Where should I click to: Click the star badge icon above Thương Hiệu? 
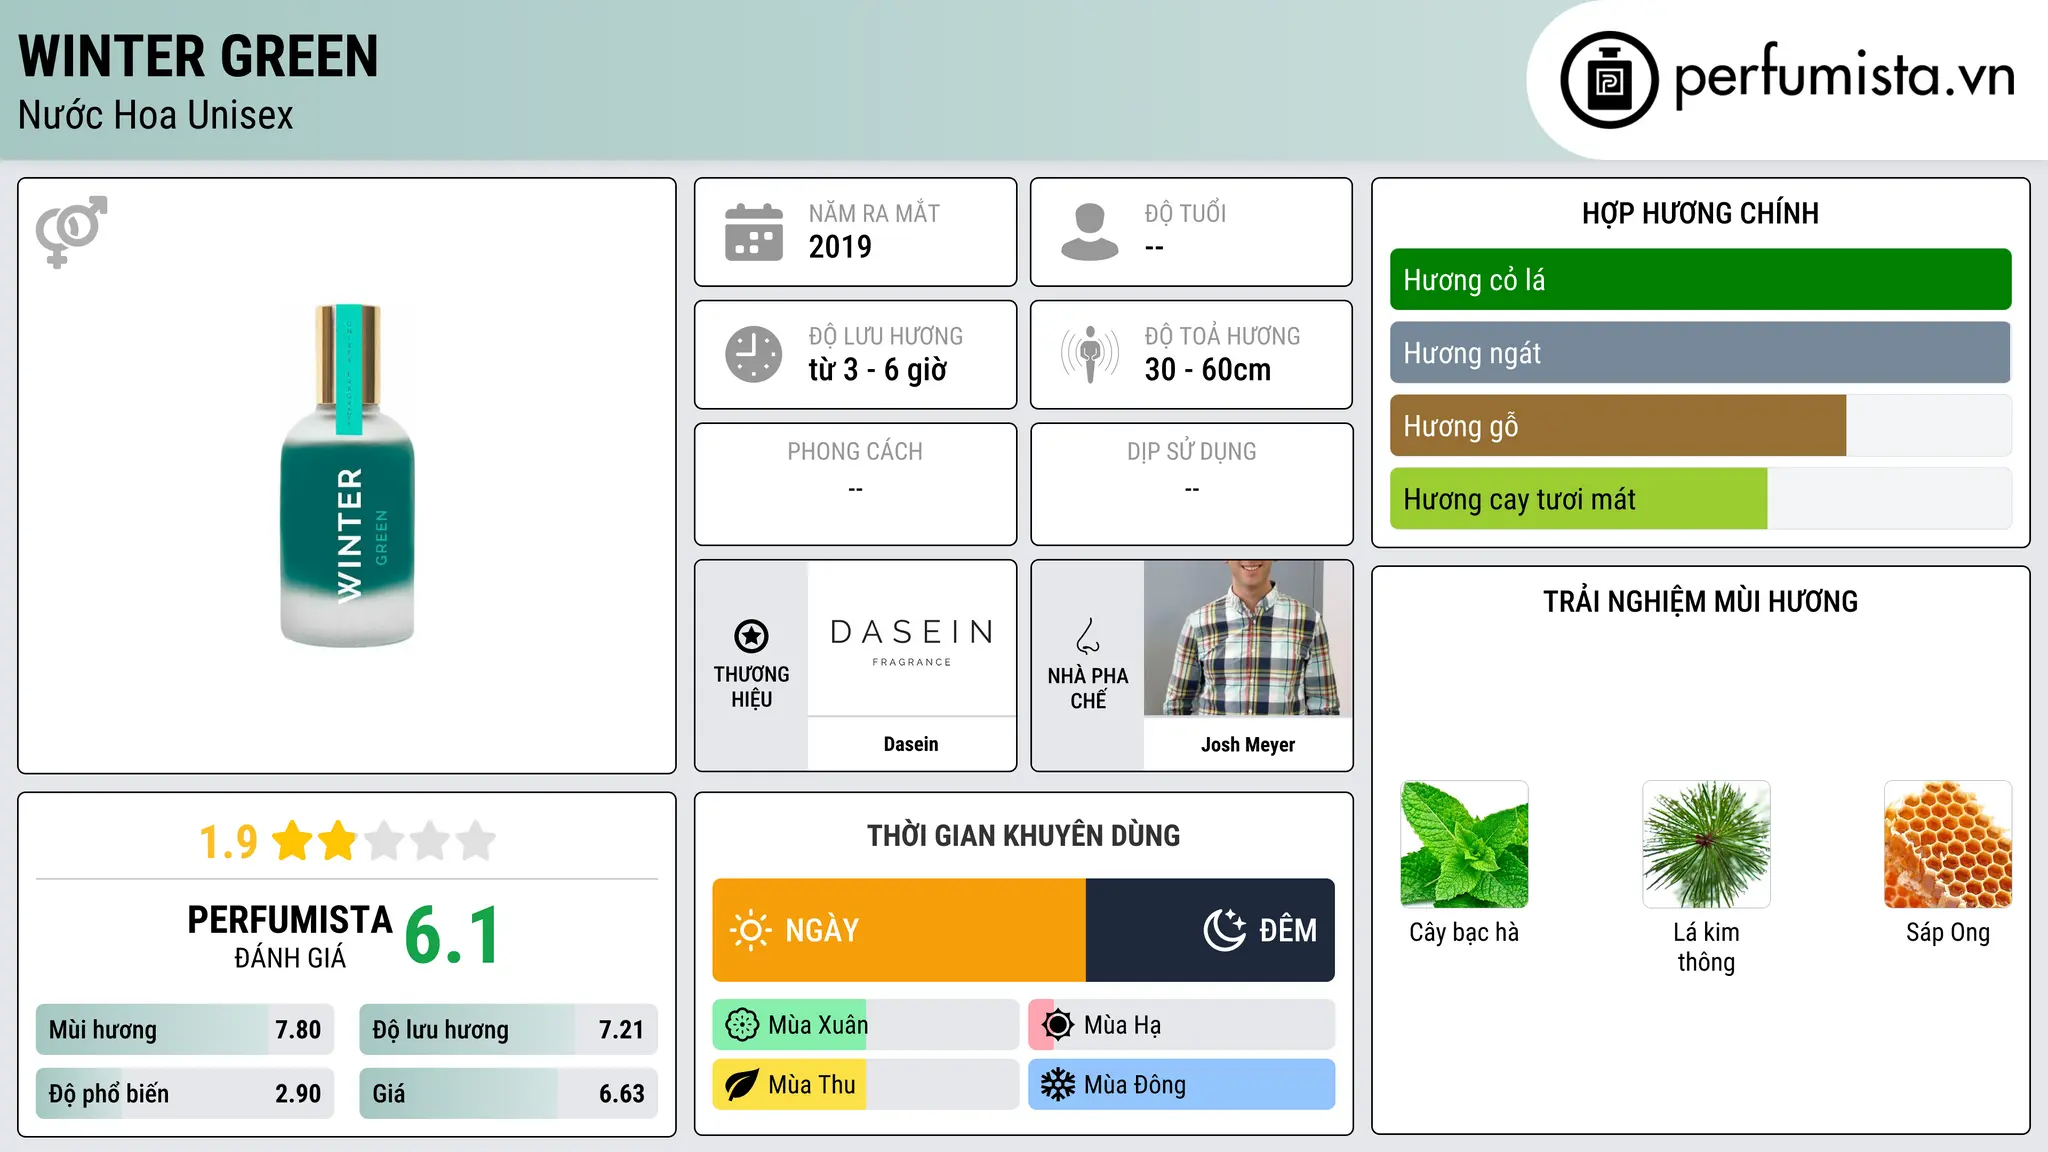coord(751,636)
